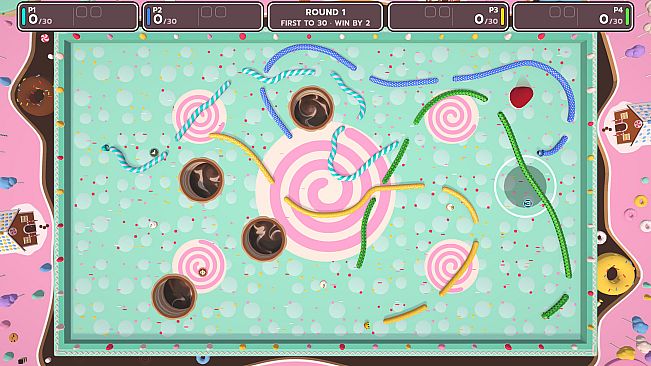The width and height of the screenshot is (651, 366).
Task: Click the cyan color bar beside P1
Action: [24, 17]
